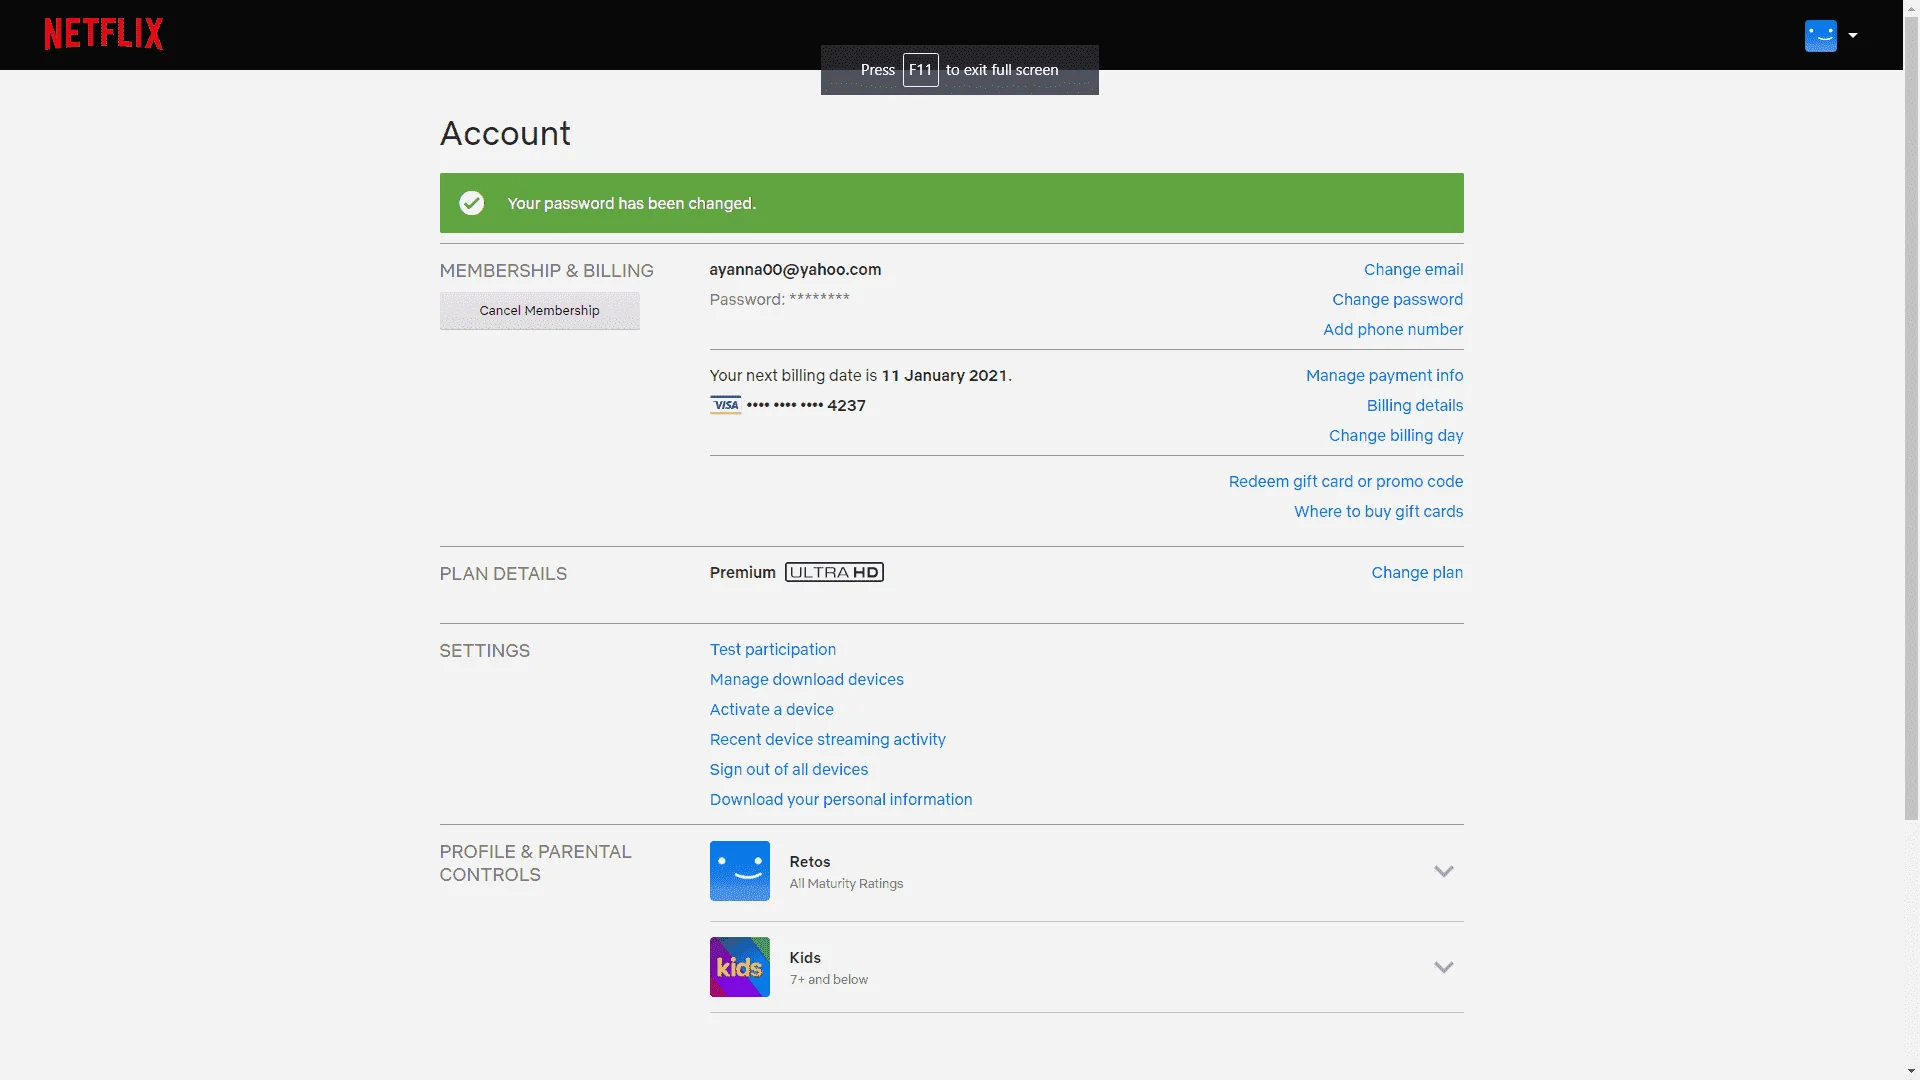Image resolution: width=1920 pixels, height=1080 pixels.
Task: Select Manage payment info
Action: [1384, 375]
